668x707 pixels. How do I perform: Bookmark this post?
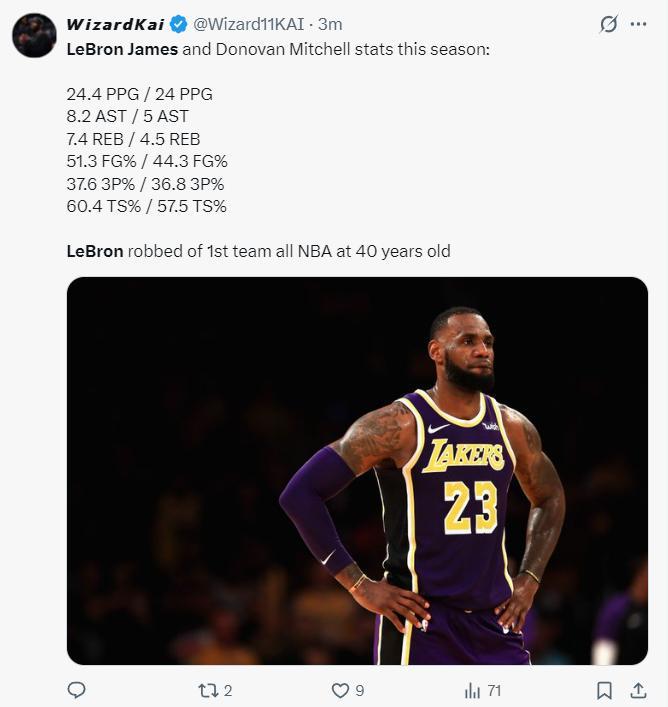tap(604, 690)
